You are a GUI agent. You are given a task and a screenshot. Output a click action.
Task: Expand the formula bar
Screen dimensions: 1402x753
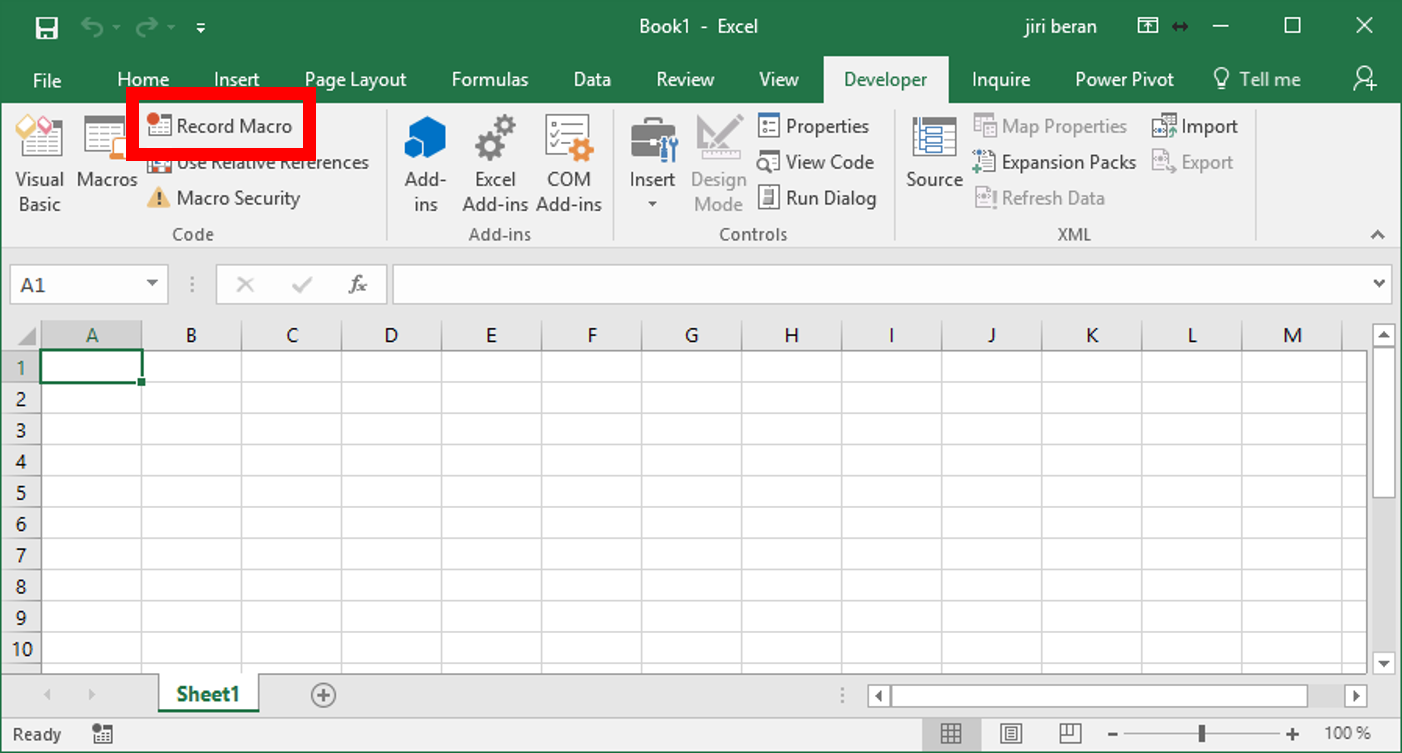(1380, 285)
